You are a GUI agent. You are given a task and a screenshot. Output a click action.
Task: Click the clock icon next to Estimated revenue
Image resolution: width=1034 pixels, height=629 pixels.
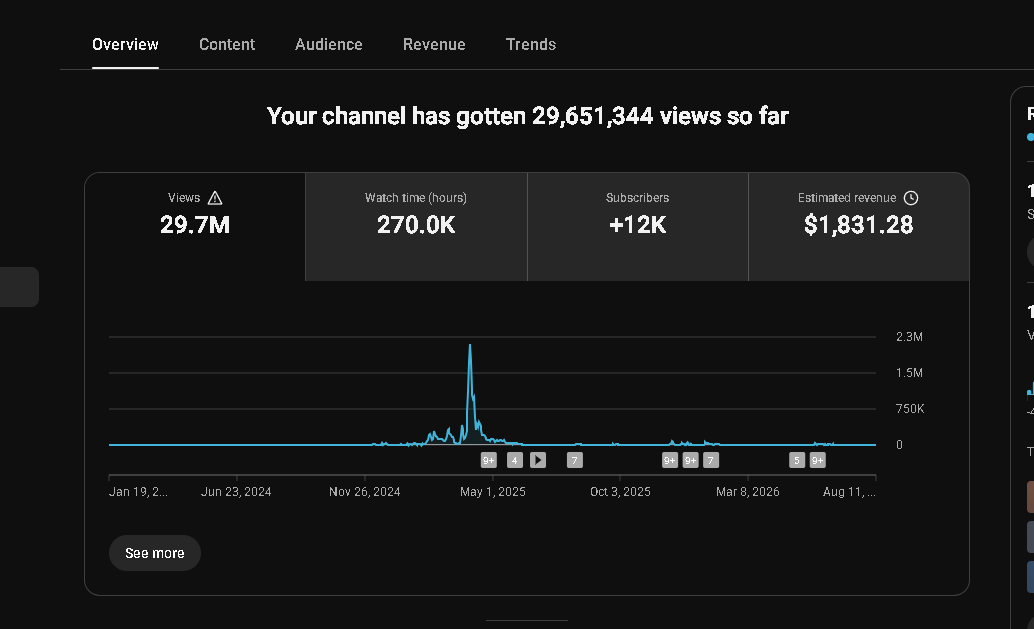911,198
